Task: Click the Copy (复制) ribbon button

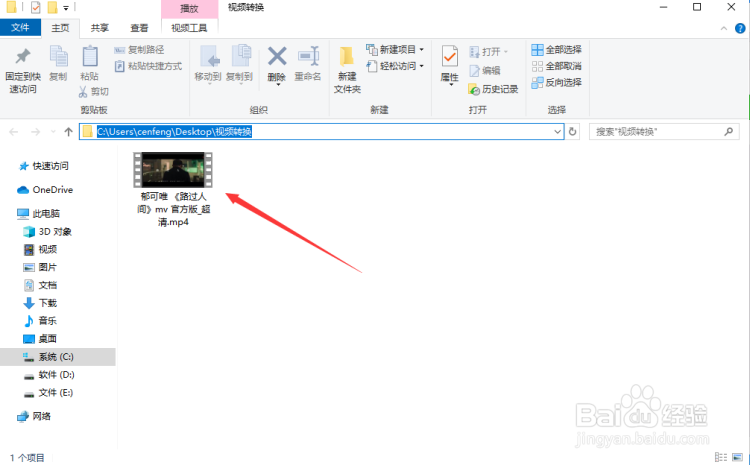Action: coord(58,64)
